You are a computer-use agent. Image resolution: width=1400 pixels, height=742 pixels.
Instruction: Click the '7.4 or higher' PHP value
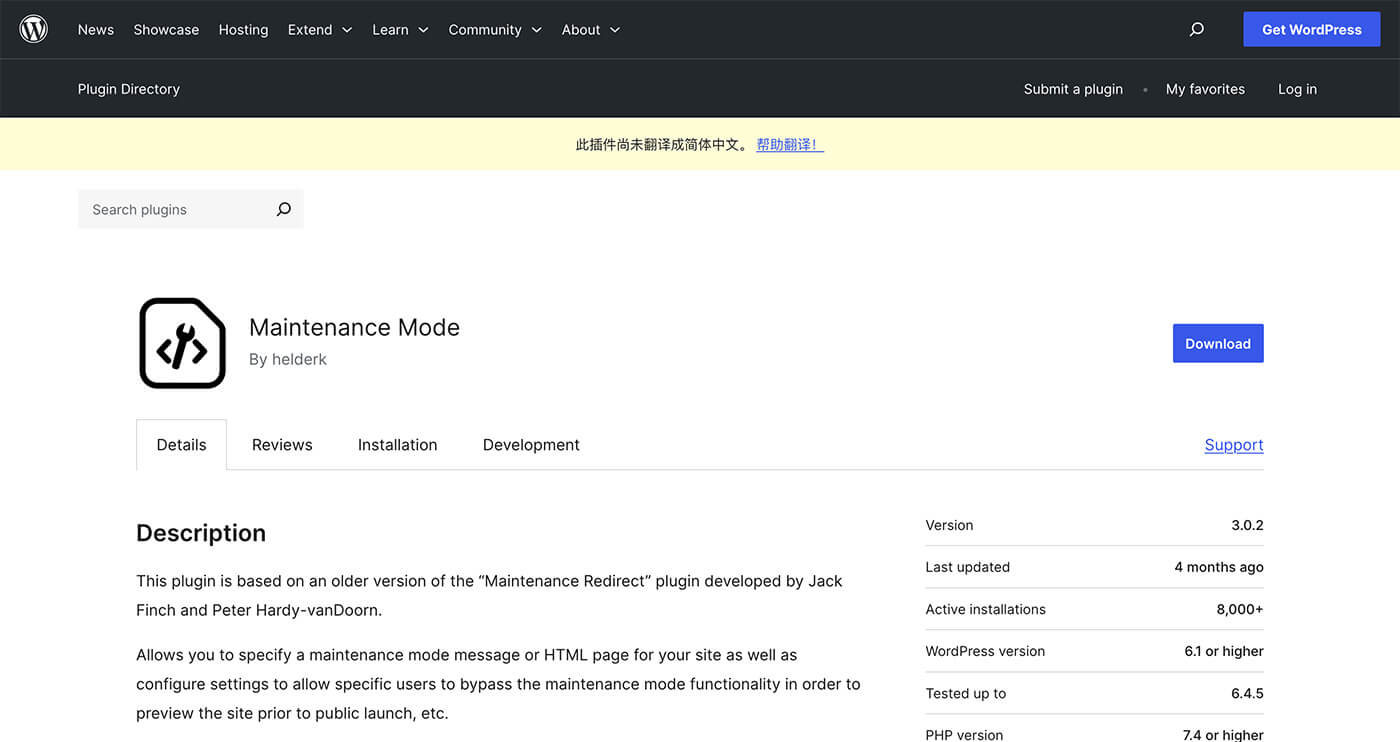point(1223,735)
